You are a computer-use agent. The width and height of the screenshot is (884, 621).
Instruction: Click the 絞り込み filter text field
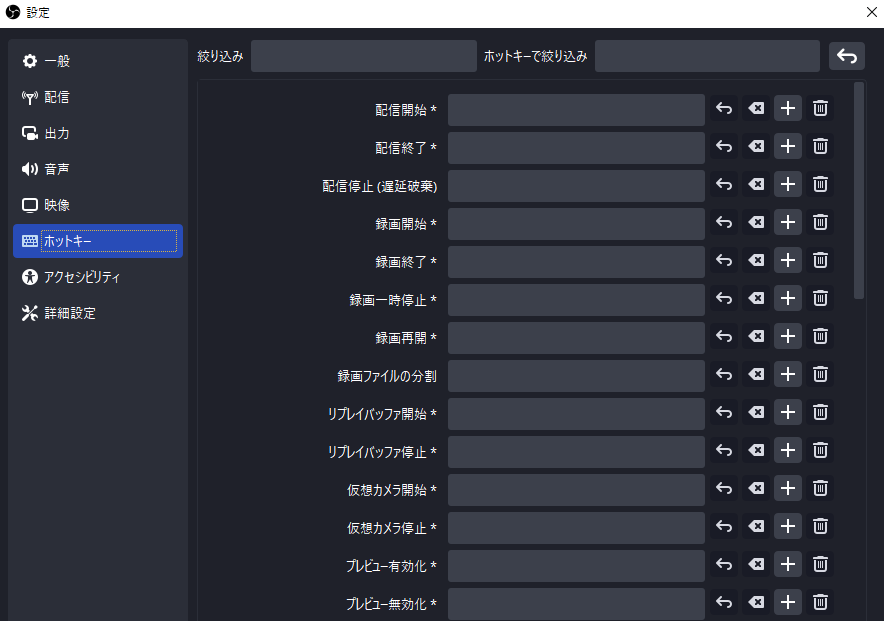tap(363, 56)
